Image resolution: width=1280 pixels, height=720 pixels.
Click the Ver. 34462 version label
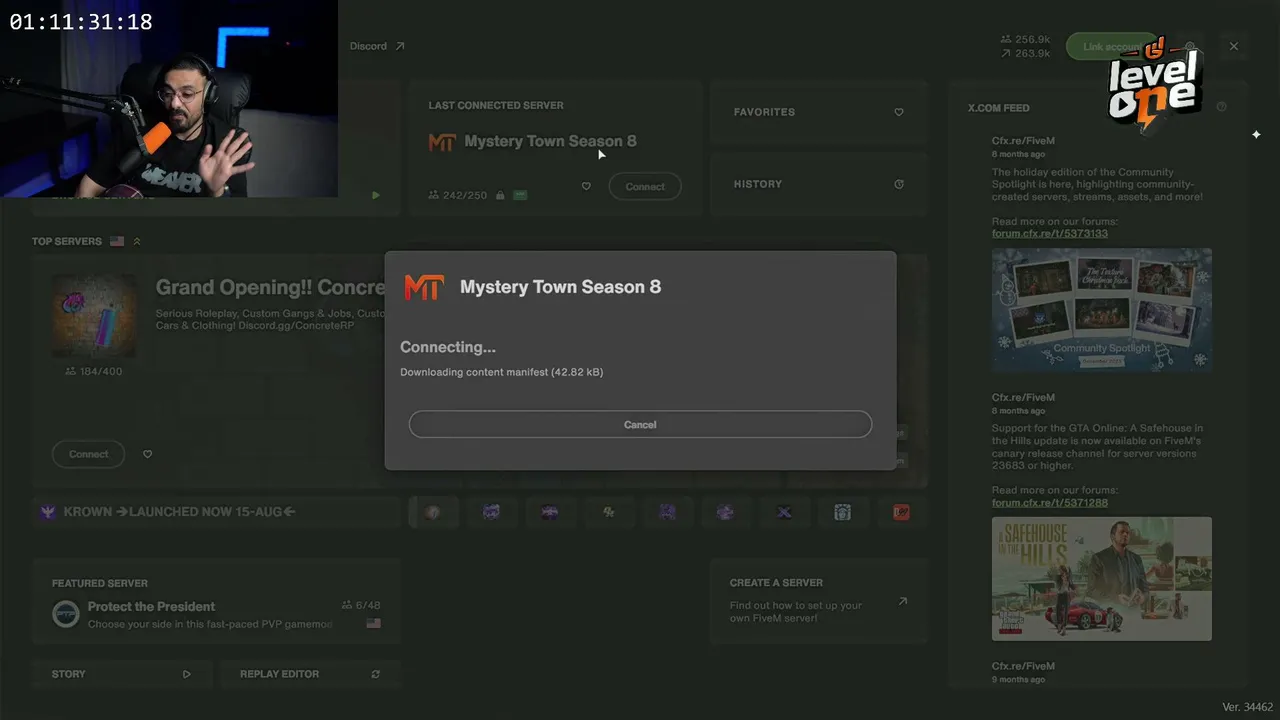(x=1247, y=707)
